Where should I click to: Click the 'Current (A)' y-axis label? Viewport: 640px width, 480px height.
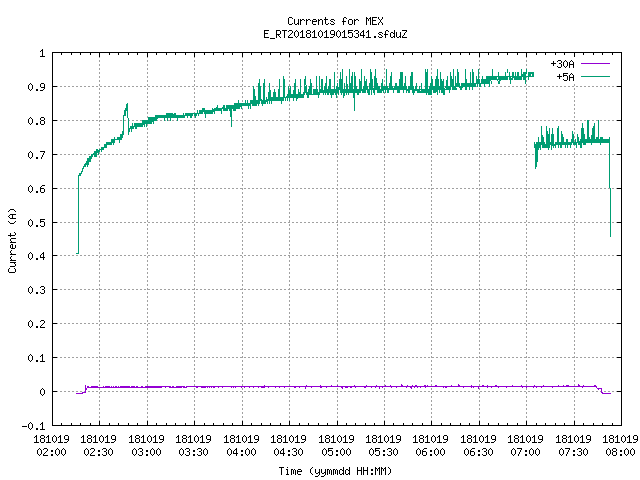pyautogui.click(x=12, y=240)
